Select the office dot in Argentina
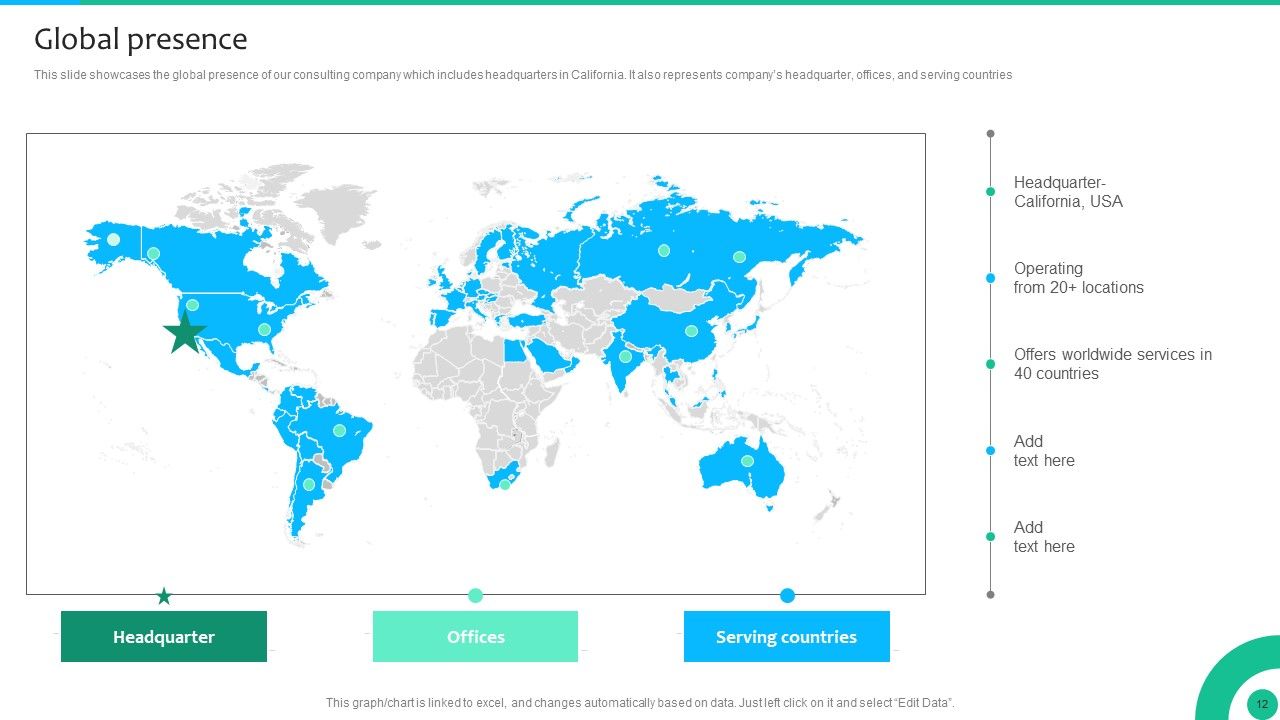This screenshot has width=1280, height=720. click(309, 484)
